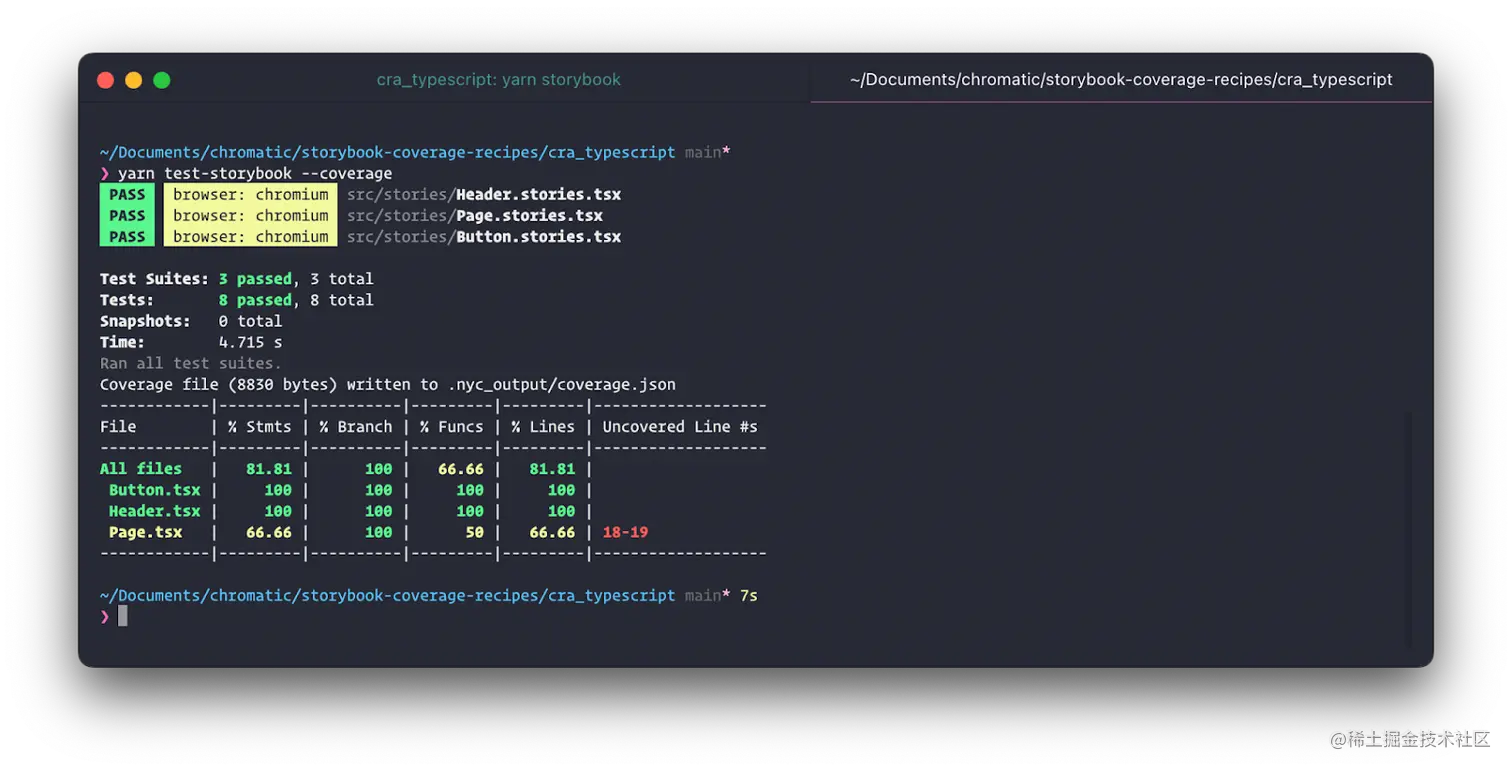The height and width of the screenshot is (771, 1512).
Task: Click the 7s duration indicator
Action: point(749,595)
